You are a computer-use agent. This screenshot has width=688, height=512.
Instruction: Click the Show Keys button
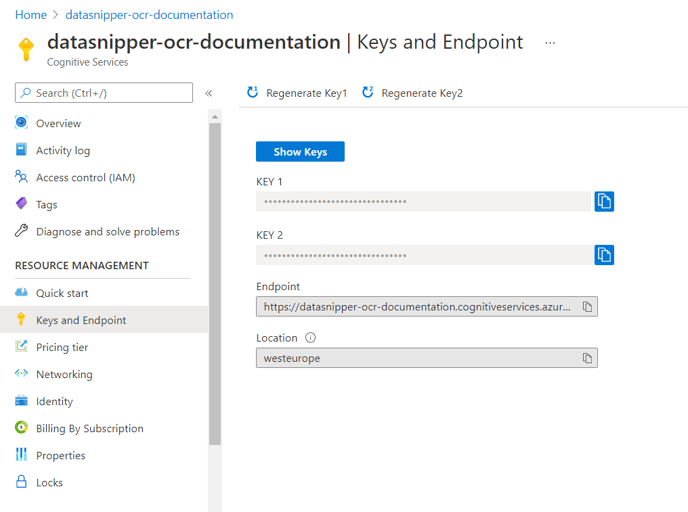click(x=300, y=151)
